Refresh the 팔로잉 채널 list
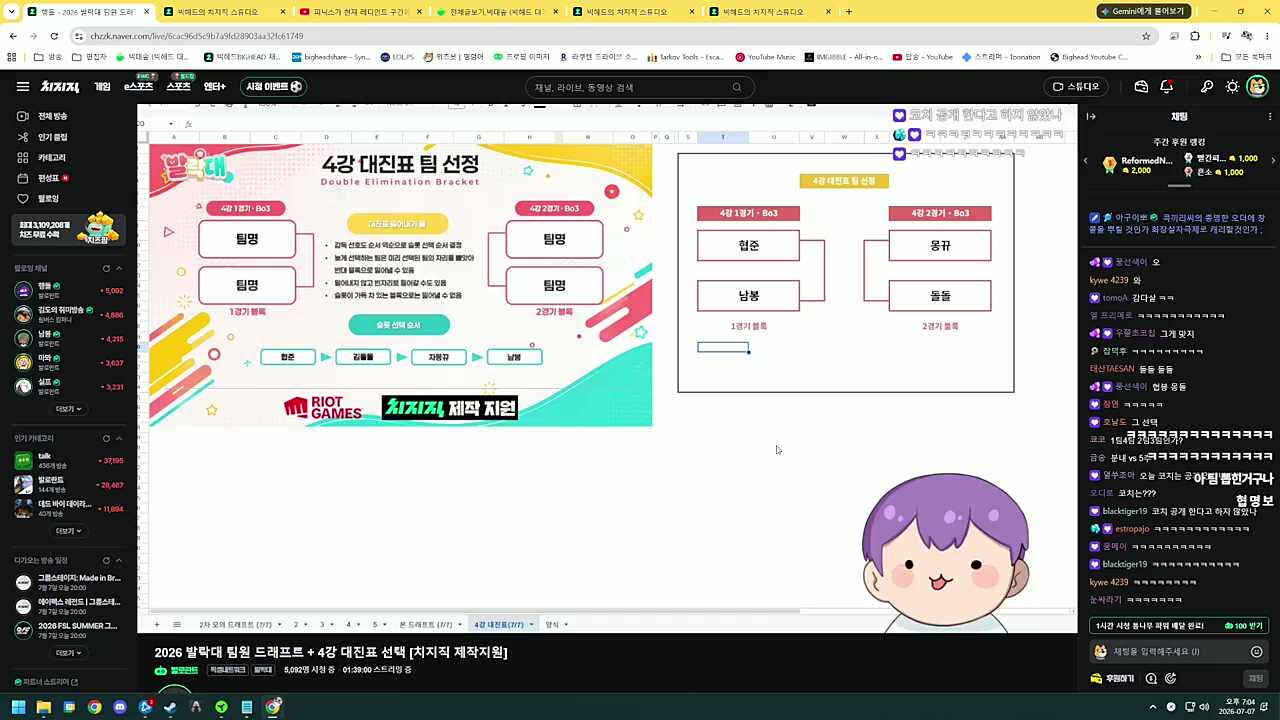This screenshot has width=1280, height=720. pyautogui.click(x=106, y=268)
